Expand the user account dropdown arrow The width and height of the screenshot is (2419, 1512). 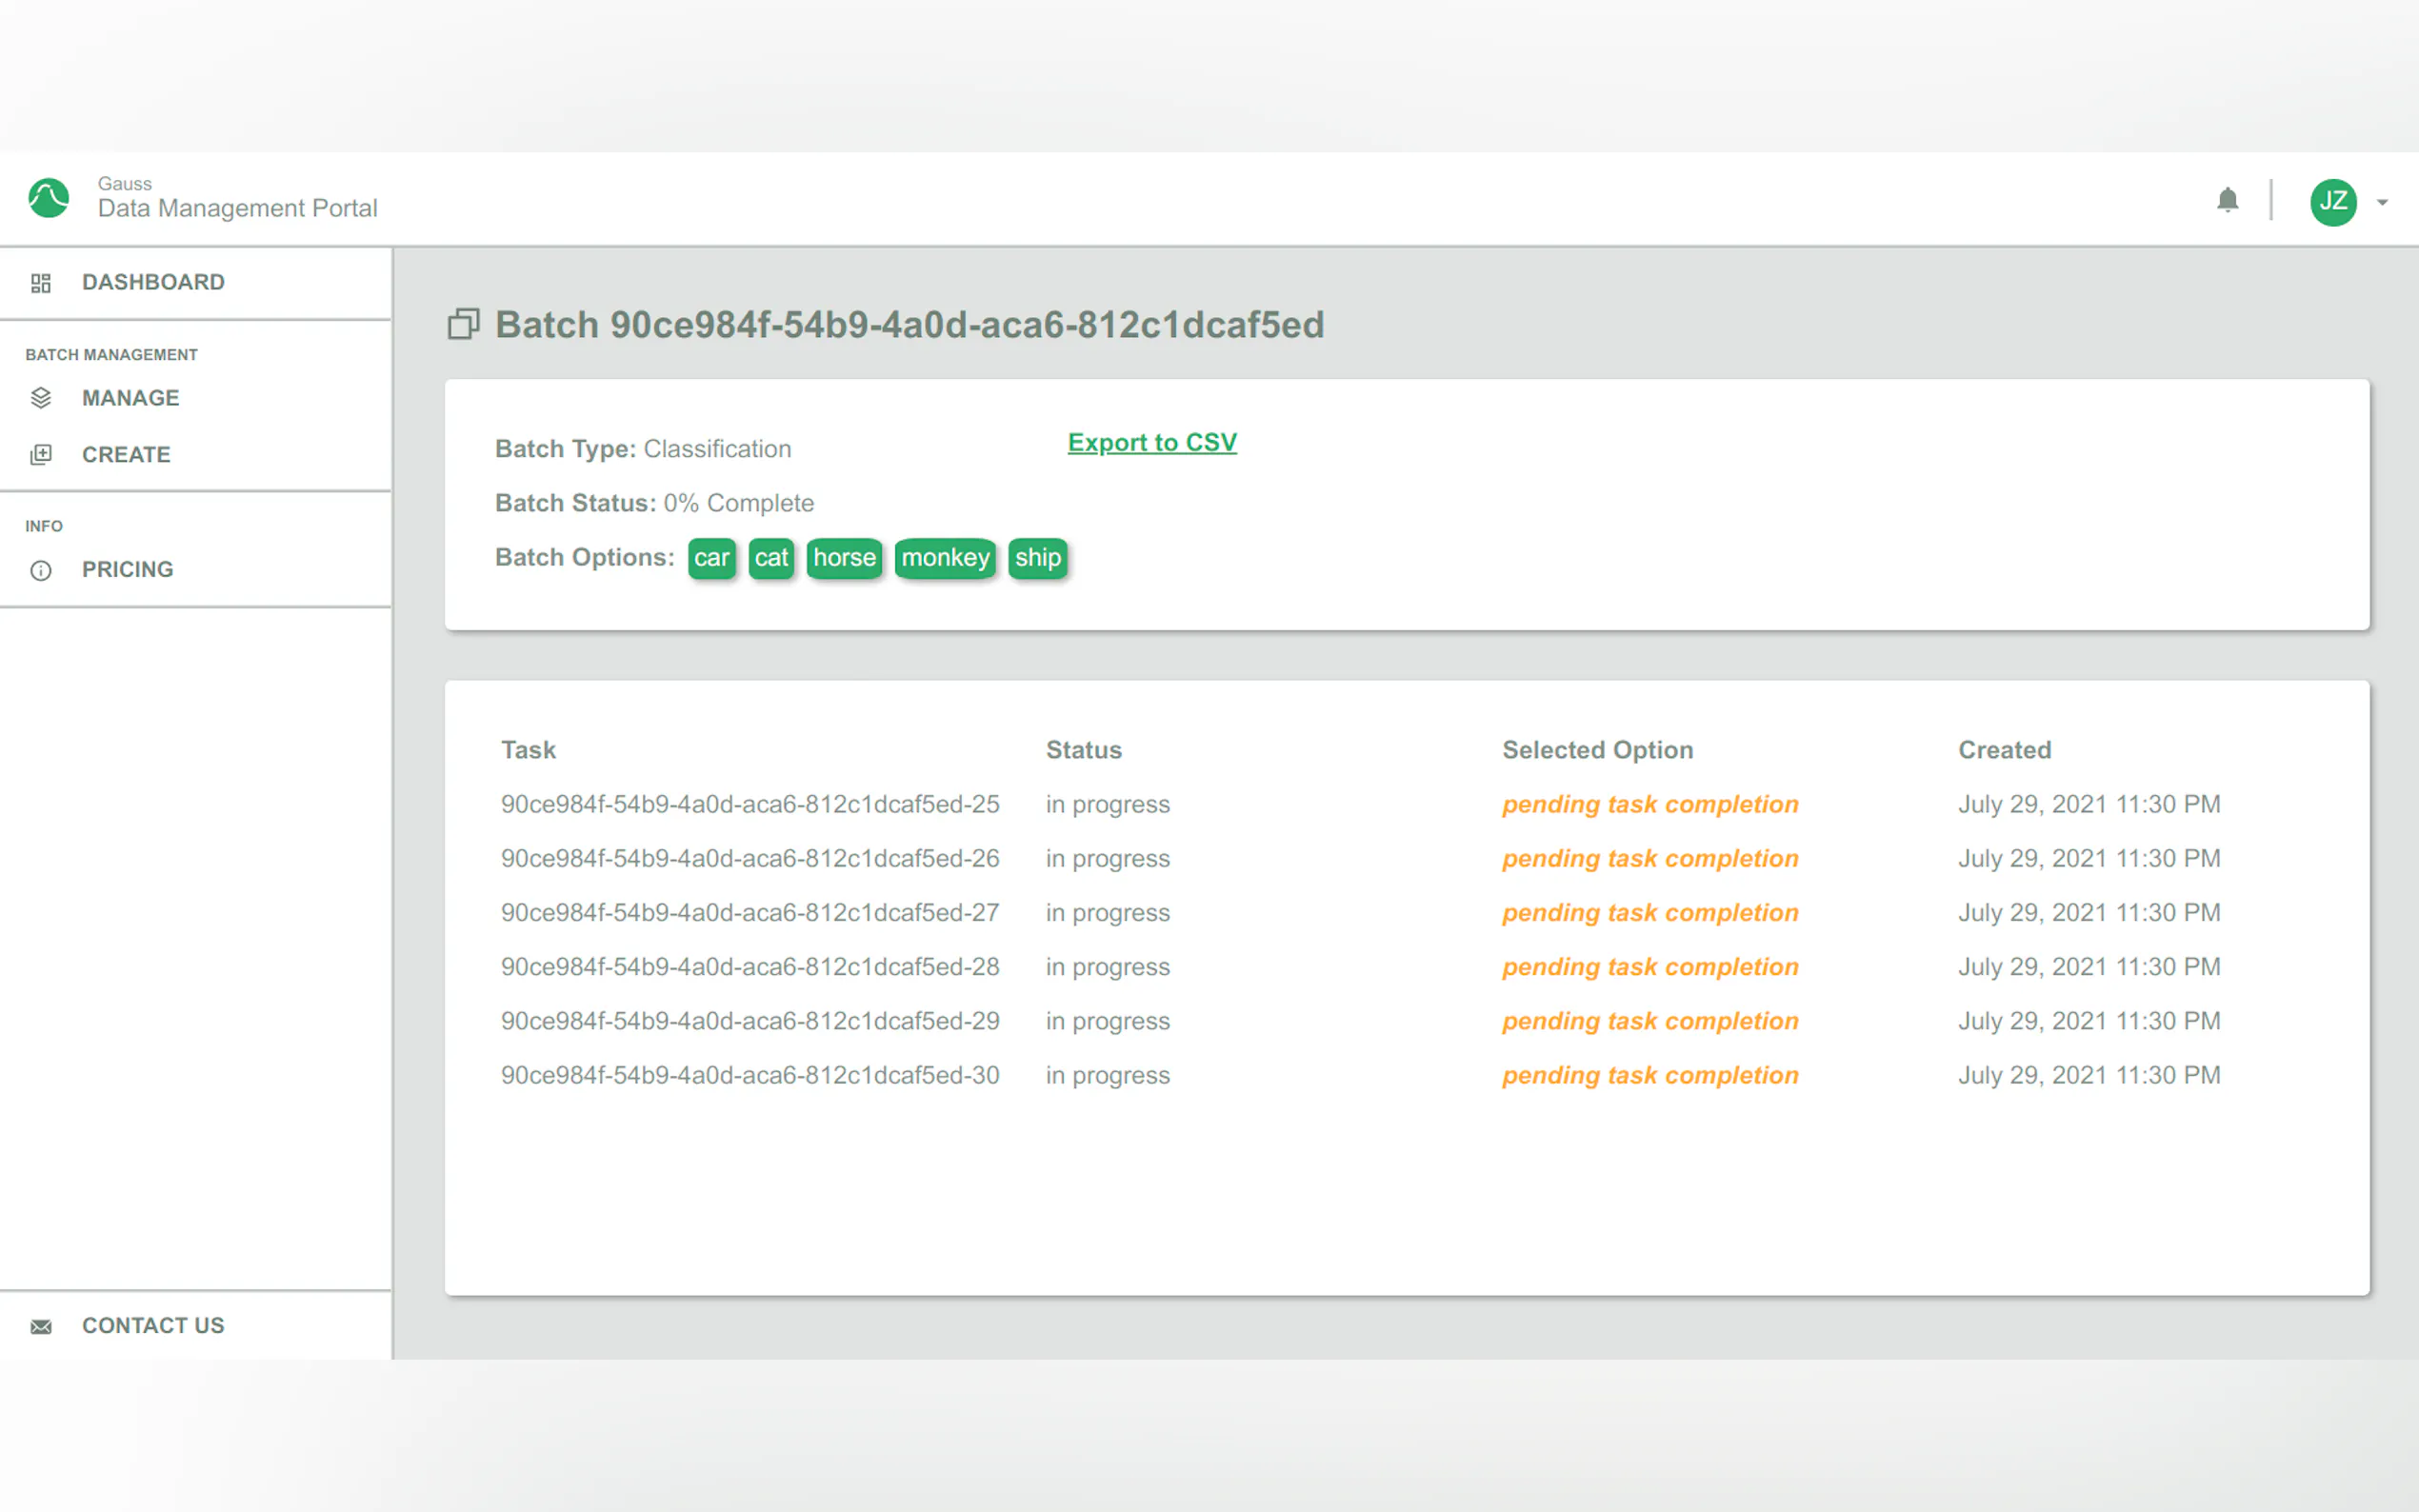pos(2382,203)
